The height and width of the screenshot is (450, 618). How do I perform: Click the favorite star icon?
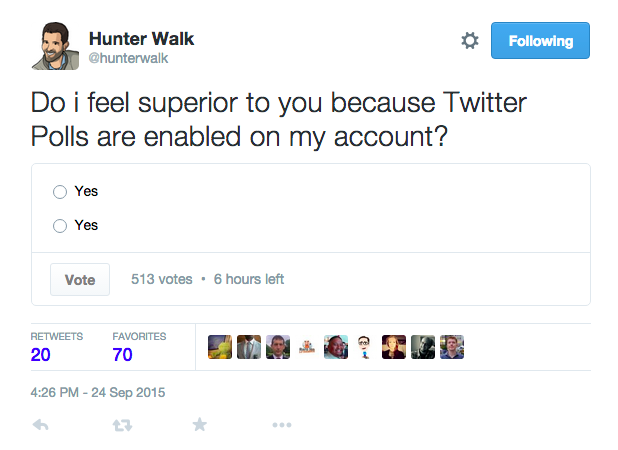(x=200, y=425)
